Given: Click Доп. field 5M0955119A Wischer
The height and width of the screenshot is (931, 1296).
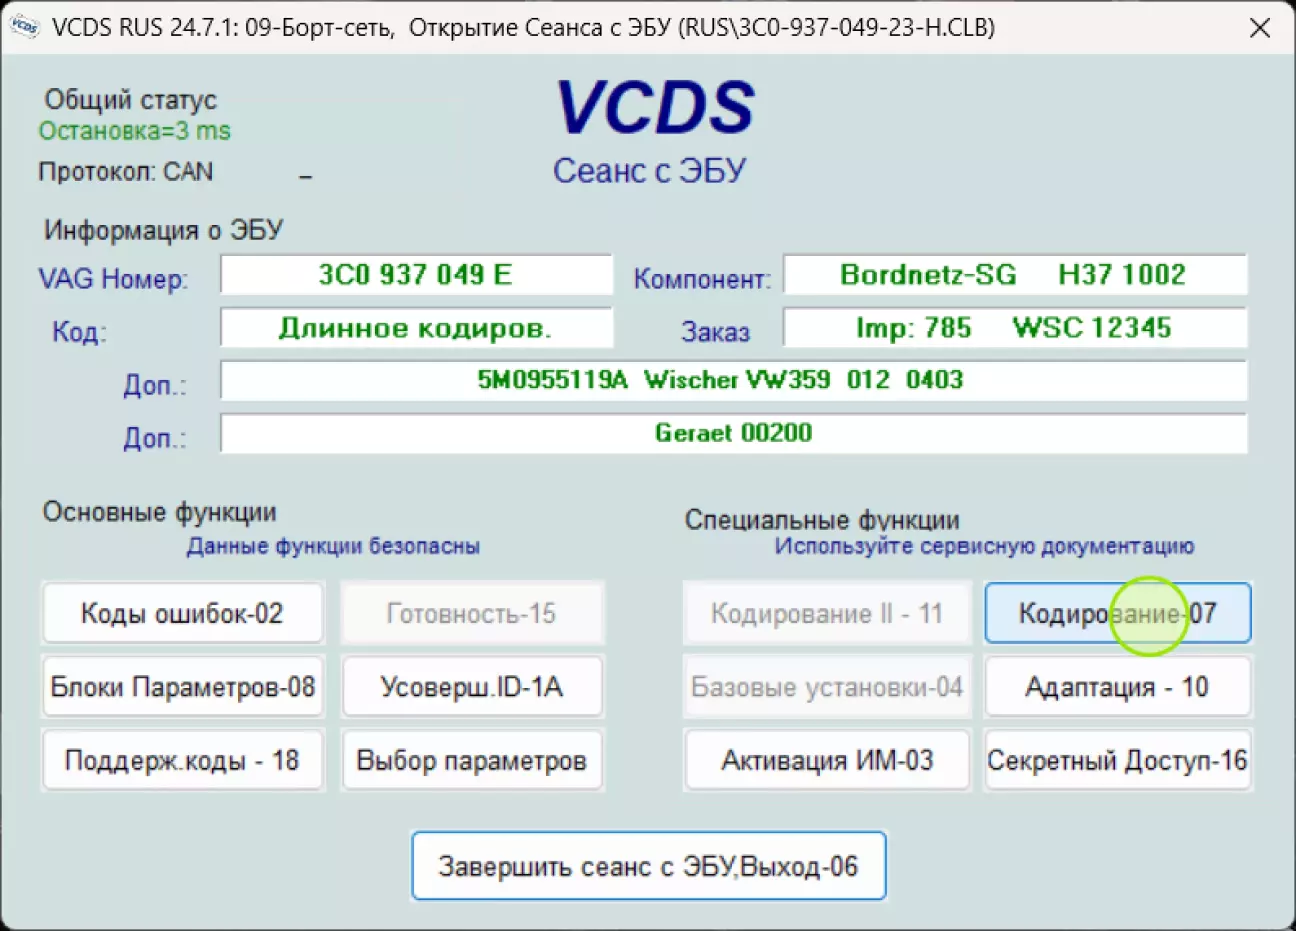Looking at the screenshot, I should (x=734, y=380).
